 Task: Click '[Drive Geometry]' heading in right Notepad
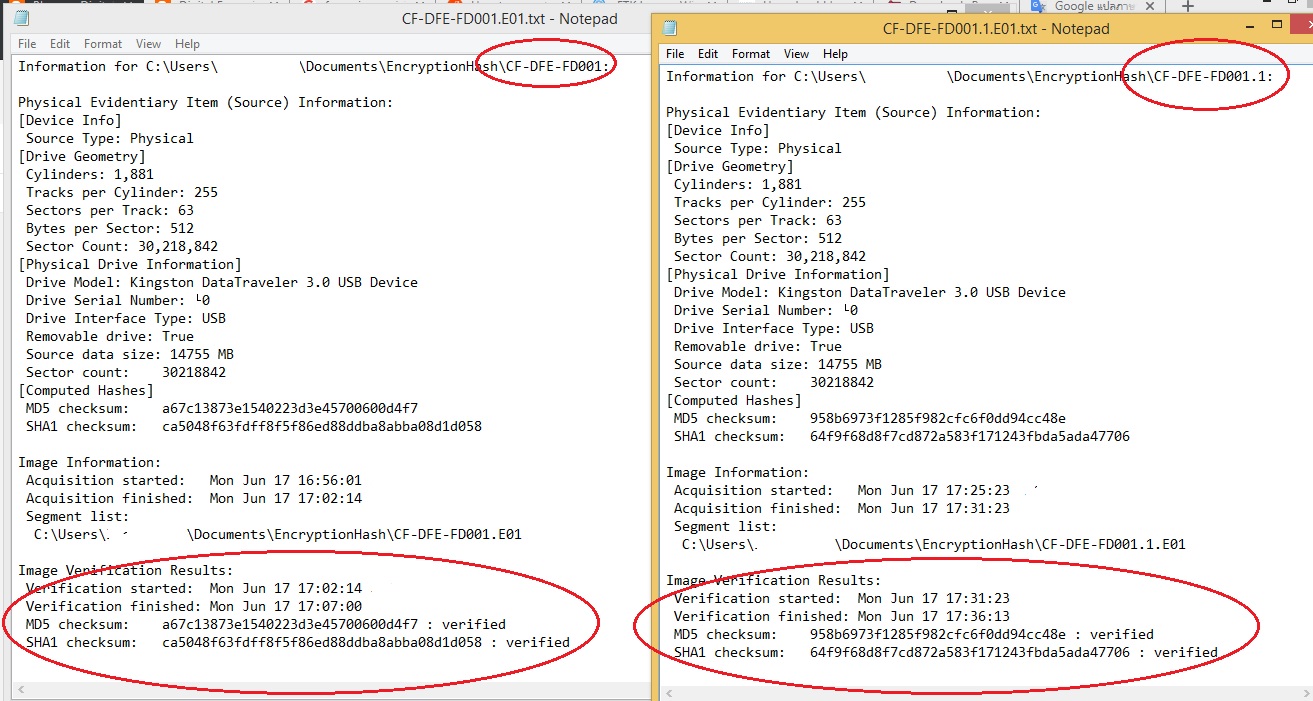pos(730,166)
